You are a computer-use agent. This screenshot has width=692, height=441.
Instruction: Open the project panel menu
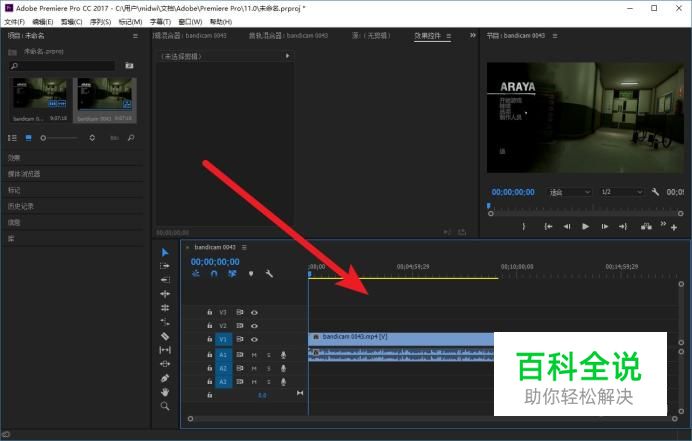click(135, 36)
